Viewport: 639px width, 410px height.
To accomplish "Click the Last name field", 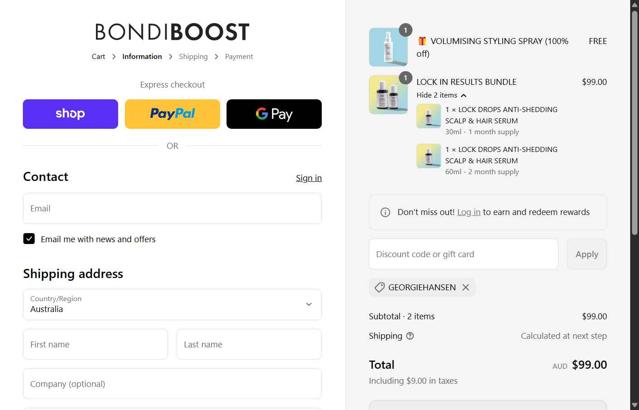I will pyautogui.click(x=249, y=344).
